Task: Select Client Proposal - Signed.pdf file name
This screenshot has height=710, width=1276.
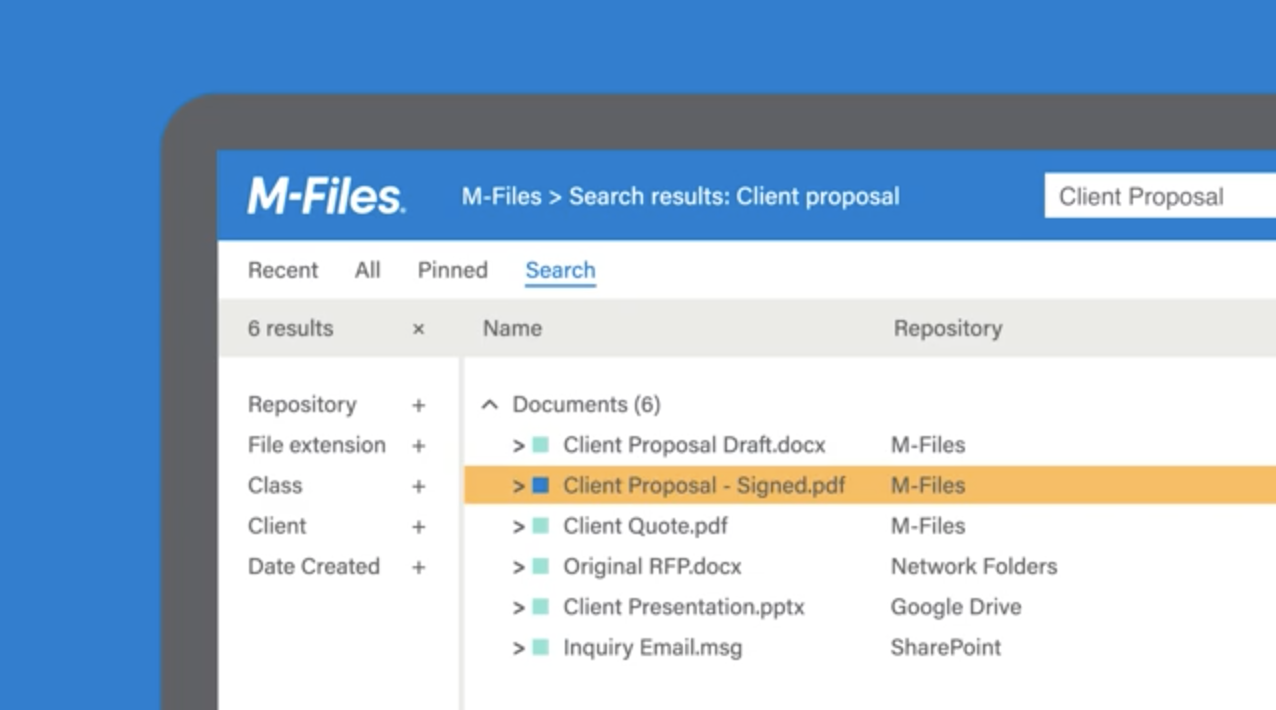Action: tap(704, 485)
